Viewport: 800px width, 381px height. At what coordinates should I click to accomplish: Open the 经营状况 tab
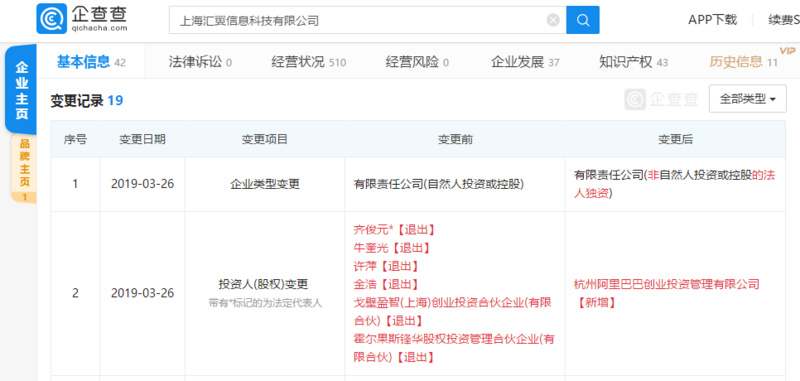(x=308, y=62)
